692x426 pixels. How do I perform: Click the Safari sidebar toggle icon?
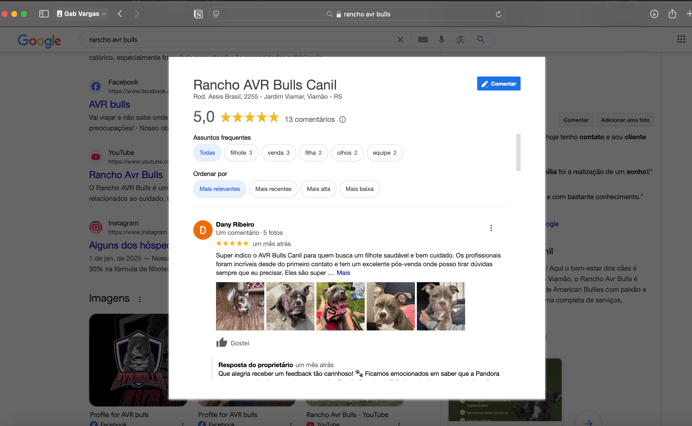[x=44, y=14]
